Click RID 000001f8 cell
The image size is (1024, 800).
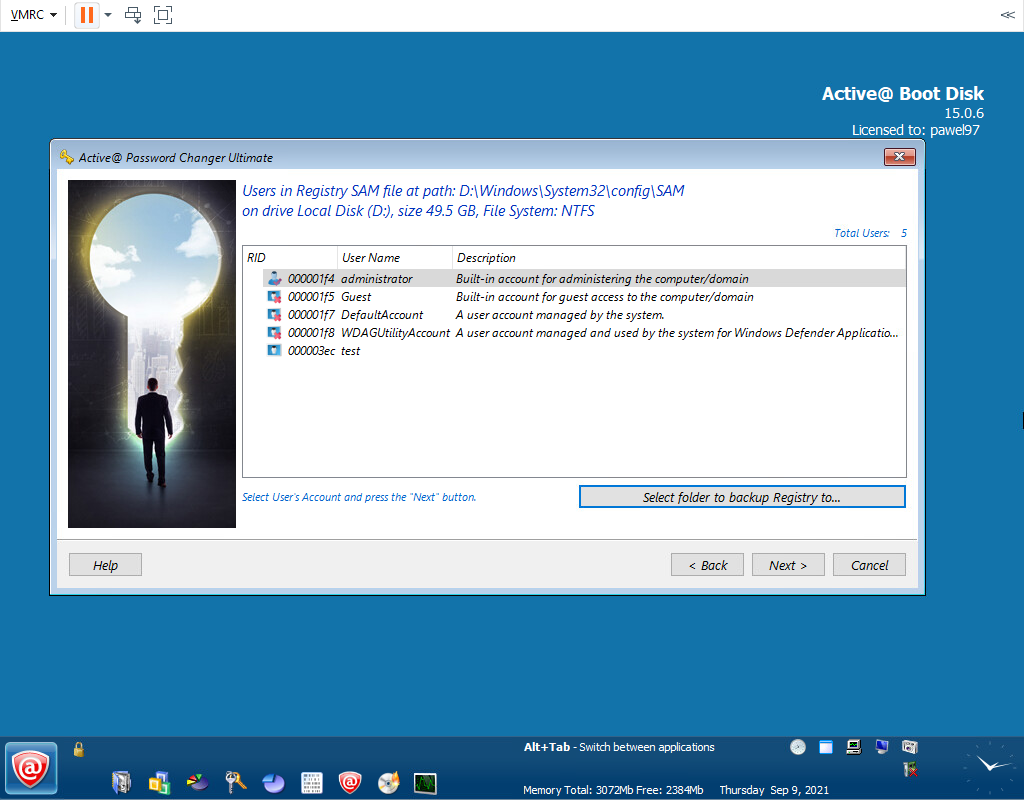tap(311, 333)
